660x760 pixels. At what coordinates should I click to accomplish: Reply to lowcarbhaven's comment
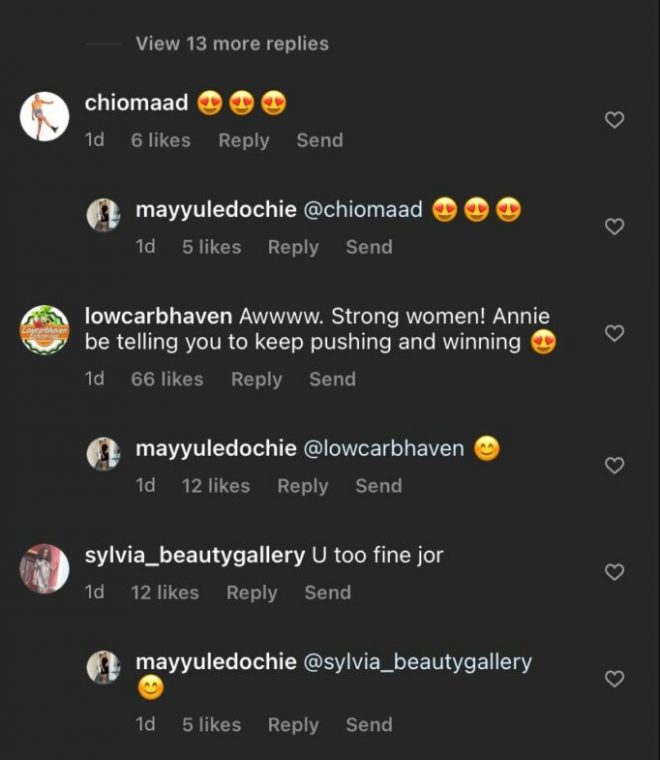click(256, 379)
